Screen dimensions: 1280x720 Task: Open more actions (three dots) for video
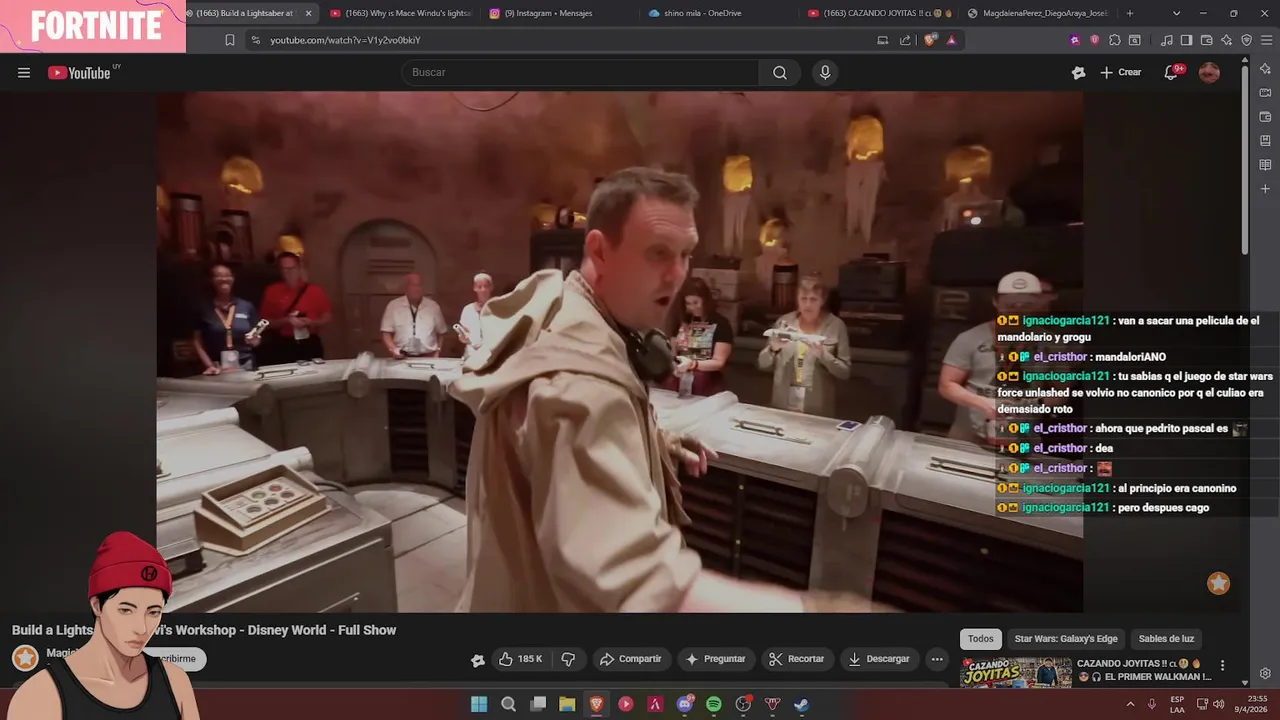coord(937,659)
